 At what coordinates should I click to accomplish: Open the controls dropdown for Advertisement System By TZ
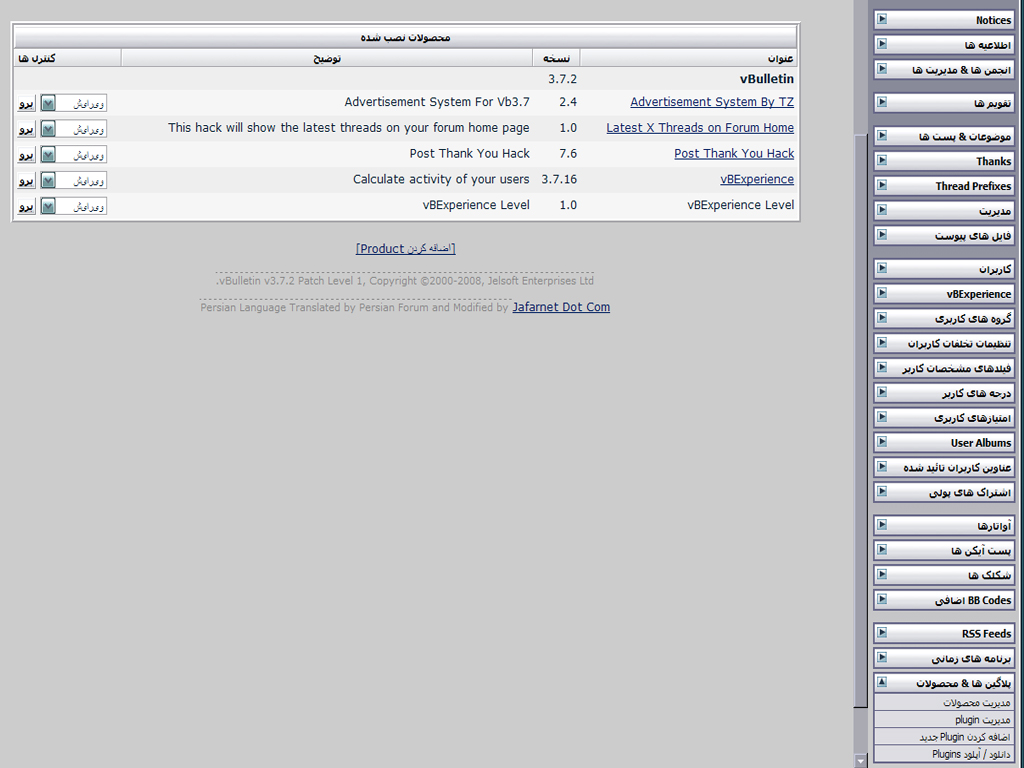tap(73, 103)
